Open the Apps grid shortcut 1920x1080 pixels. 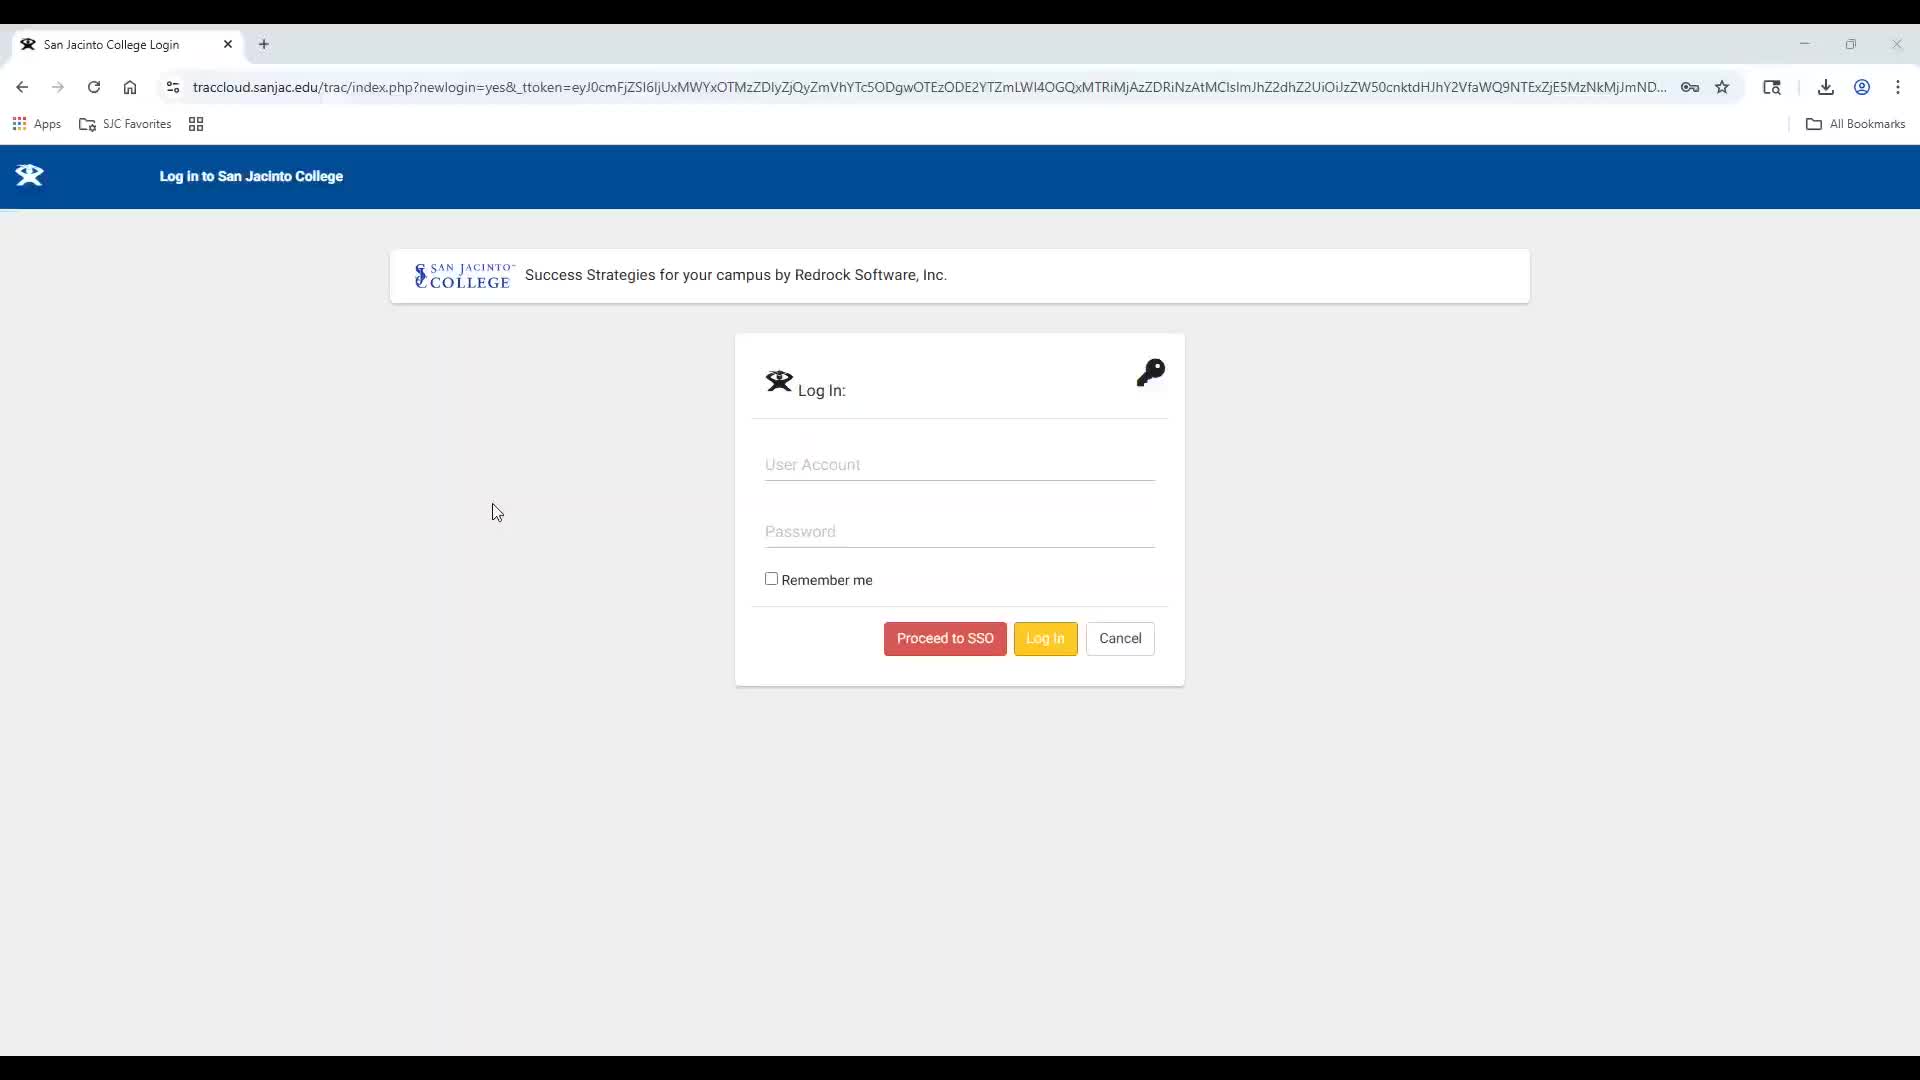[36, 124]
